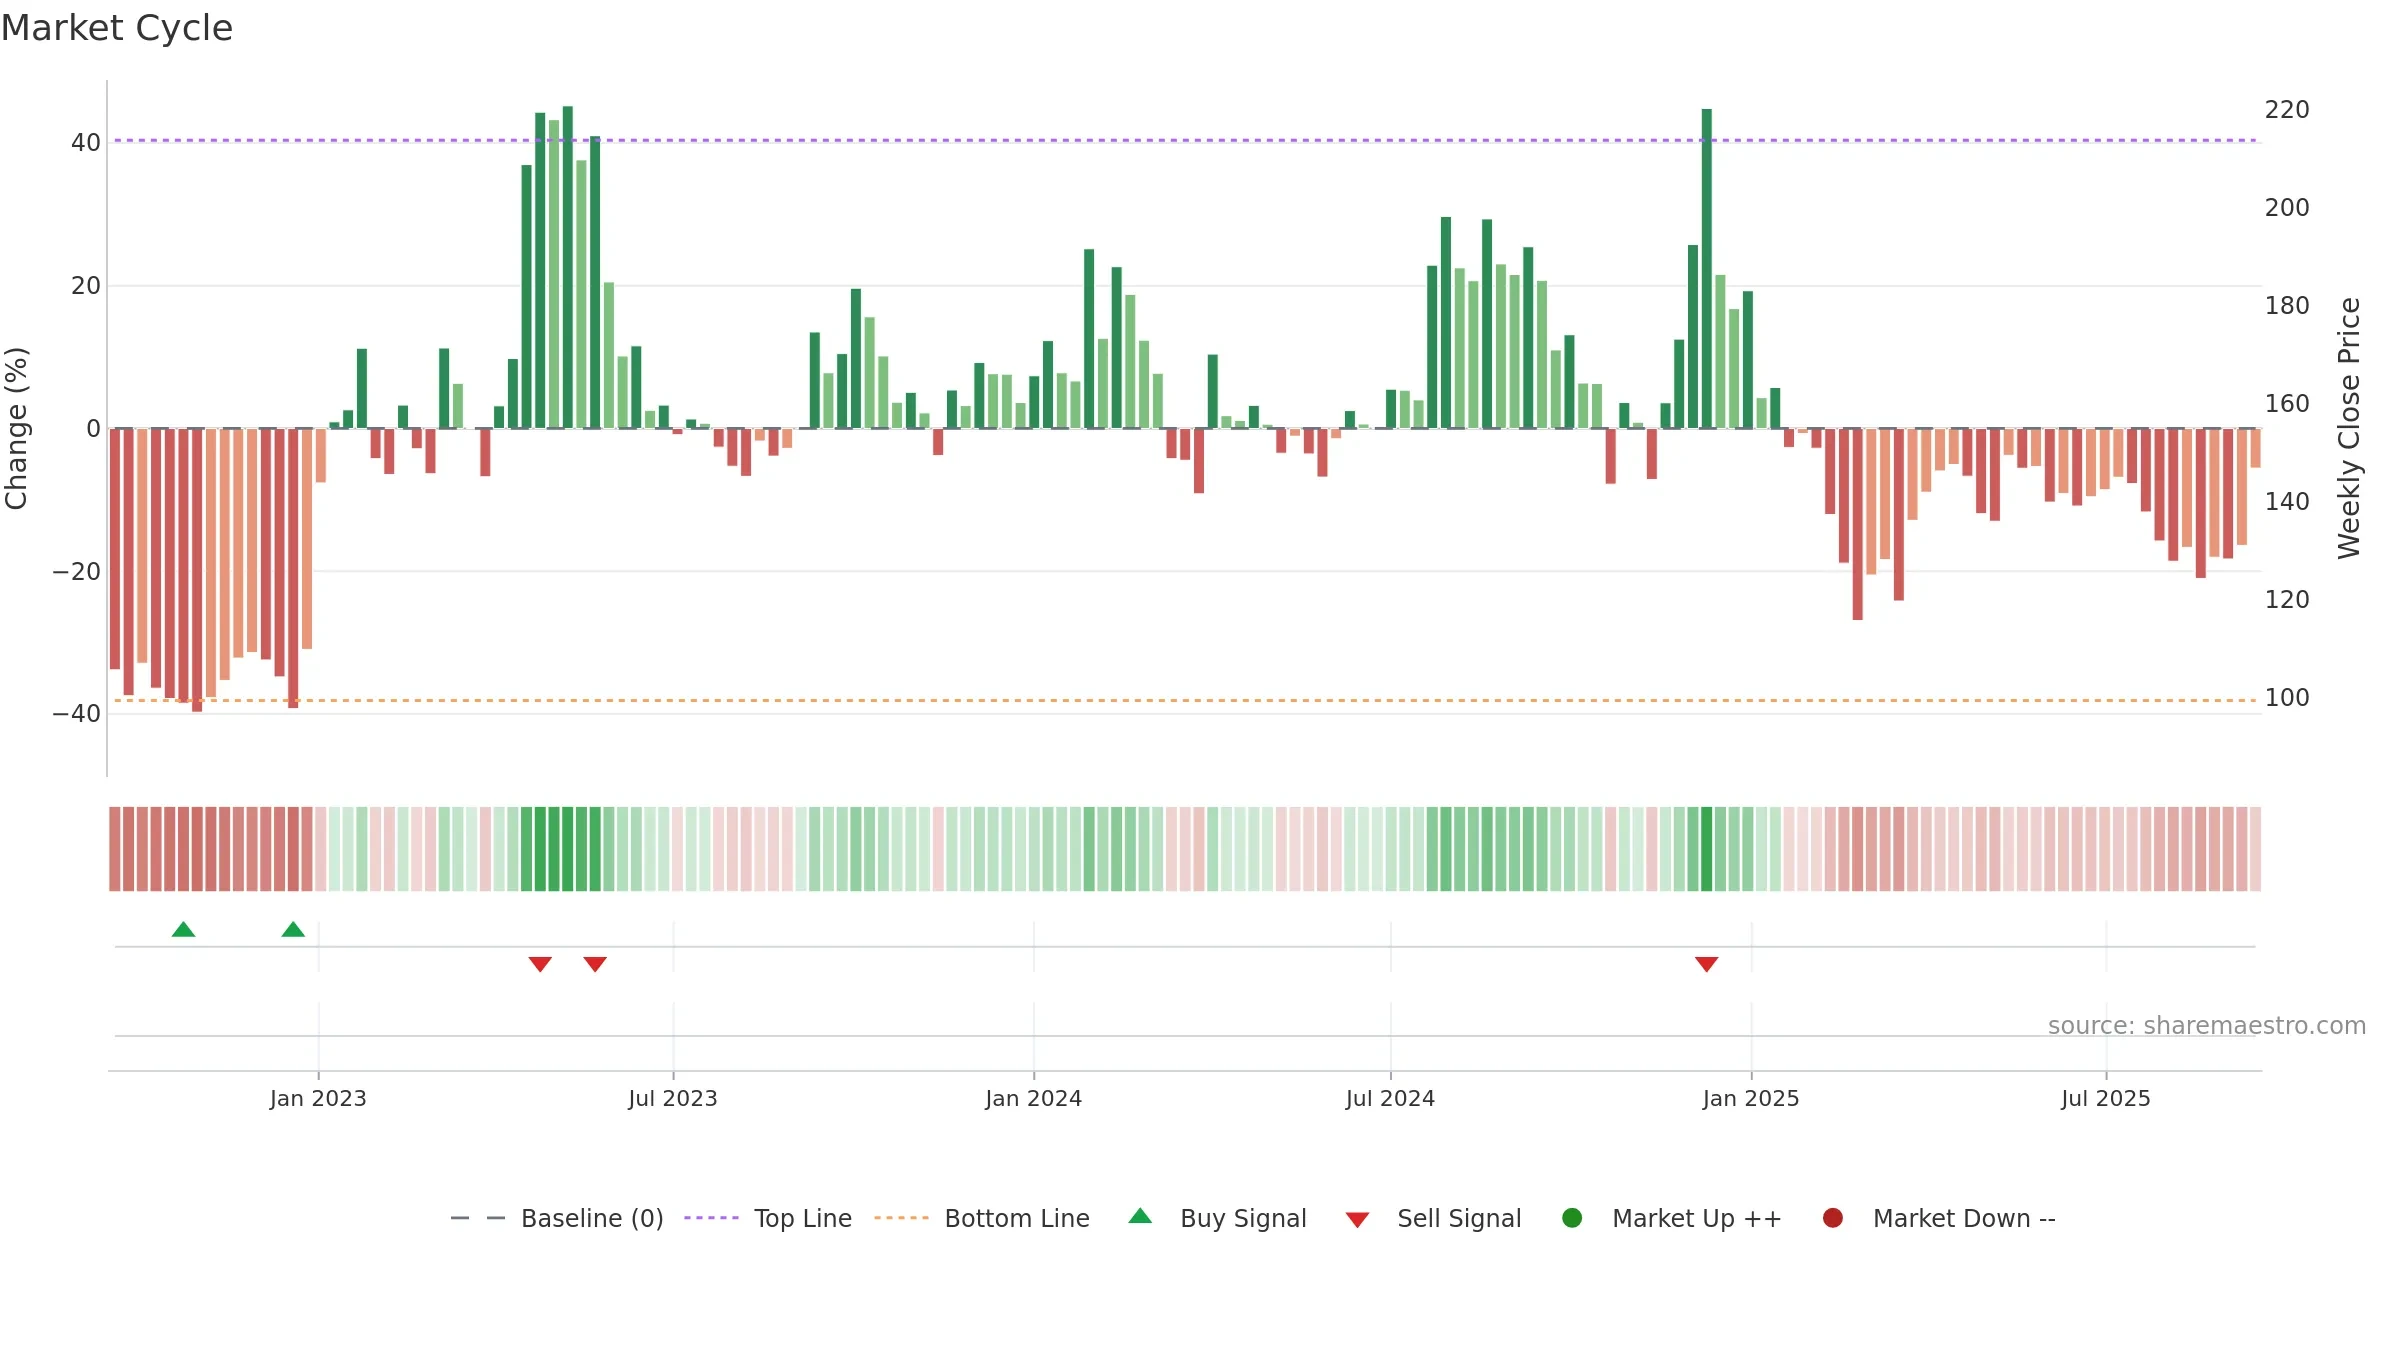Click the 100 tick on the right axis
The image size is (2400, 1350).
click(2287, 698)
